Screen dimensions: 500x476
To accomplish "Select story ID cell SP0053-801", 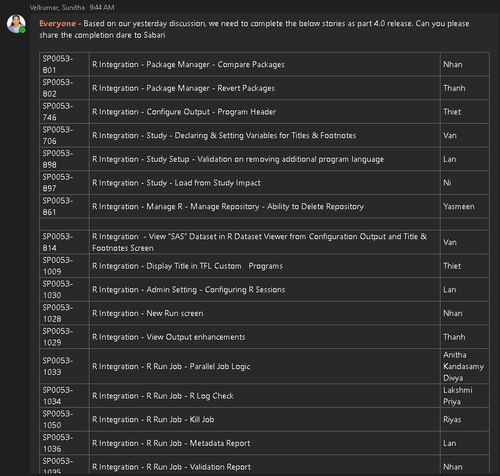I will pyautogui.click(x=64, y=64).
